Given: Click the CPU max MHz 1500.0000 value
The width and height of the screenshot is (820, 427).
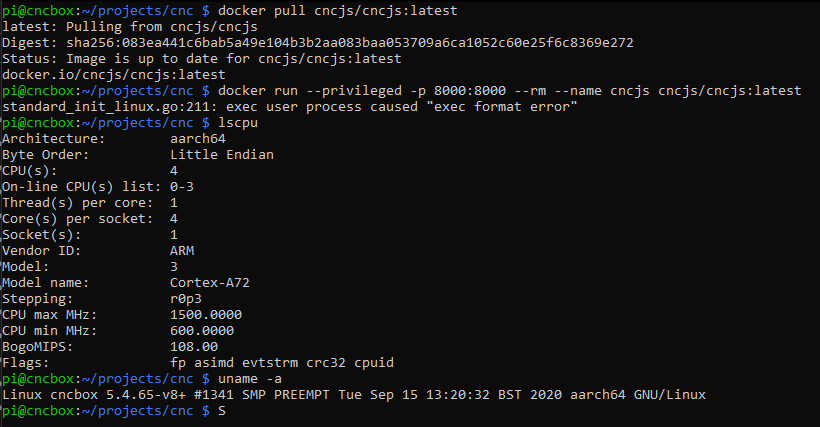Looking at the screenshot, I should click(x=206, y=315).
